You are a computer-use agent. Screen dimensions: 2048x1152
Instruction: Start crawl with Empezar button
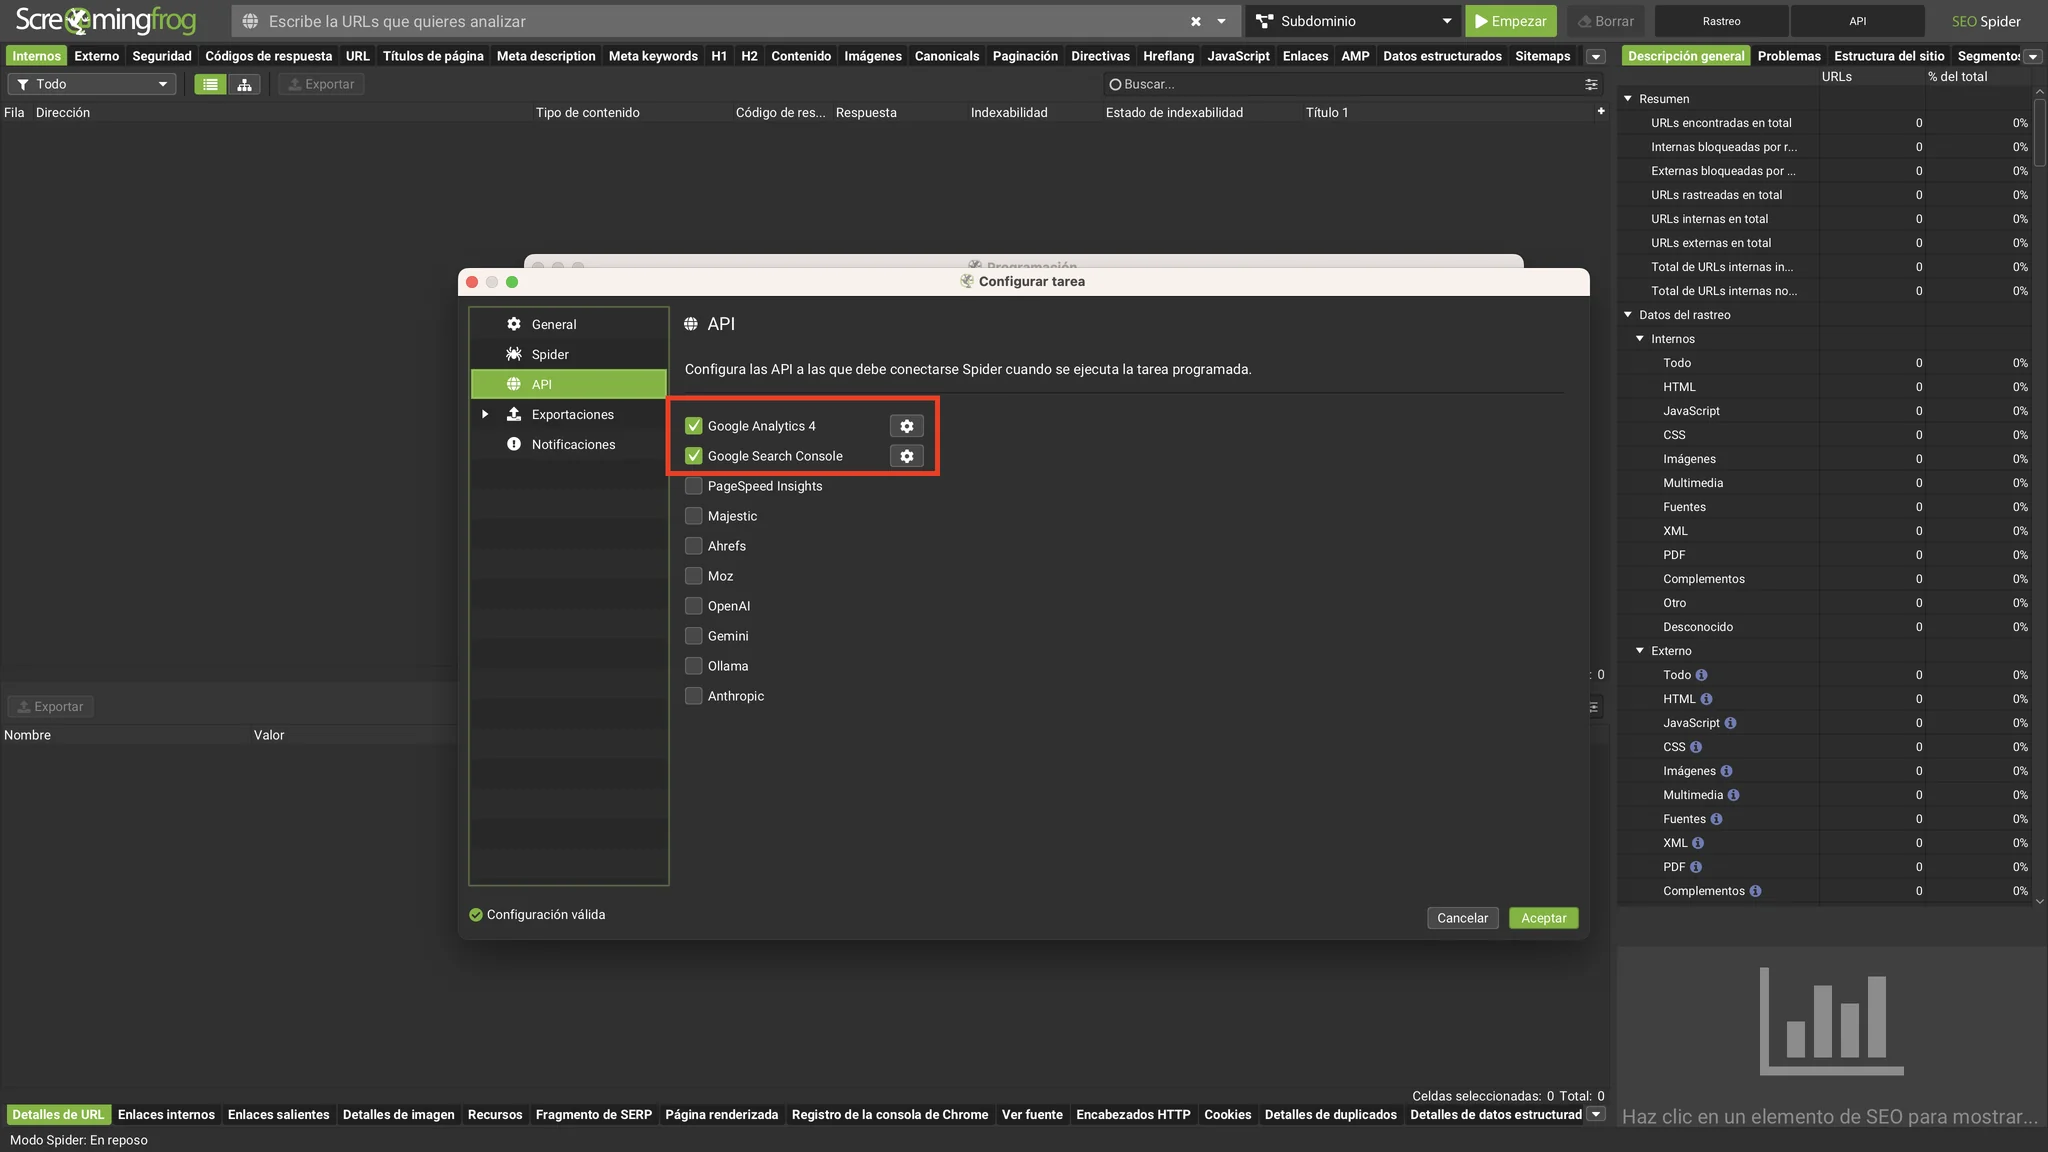(1510, 21)
